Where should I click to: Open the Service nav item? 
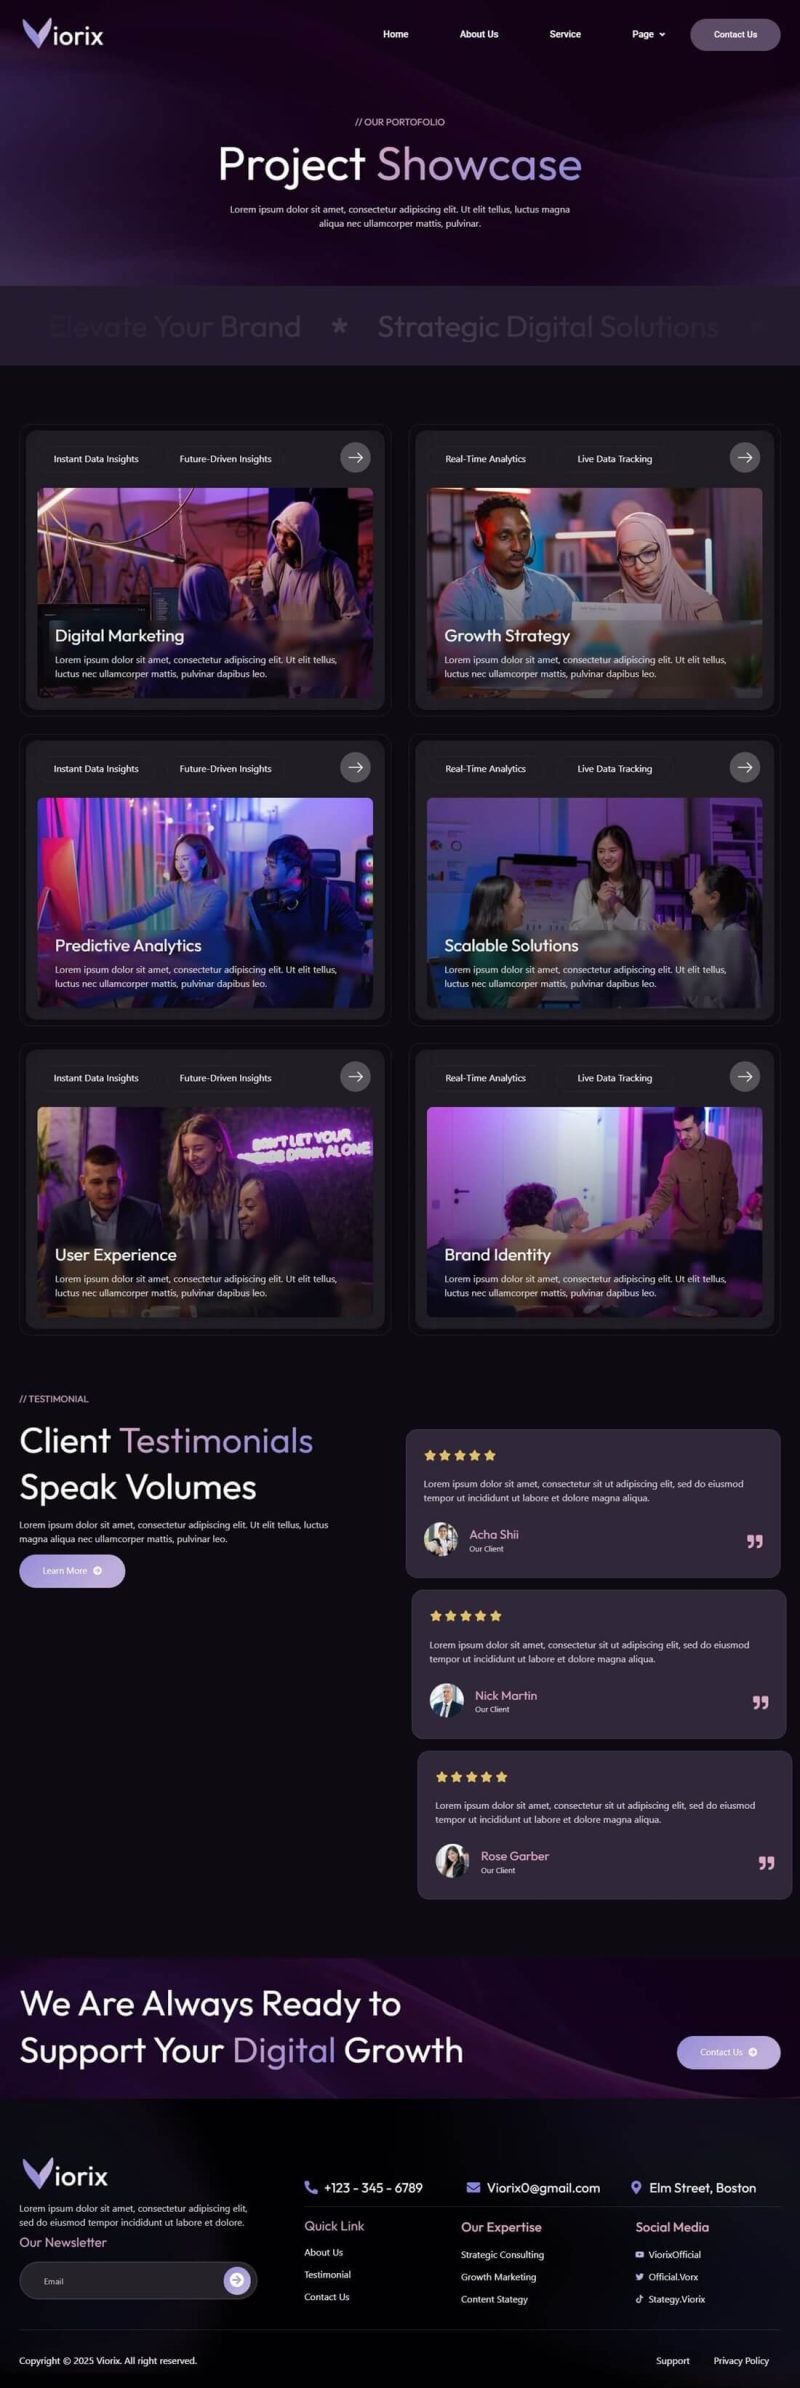click(x=565, y=34)
